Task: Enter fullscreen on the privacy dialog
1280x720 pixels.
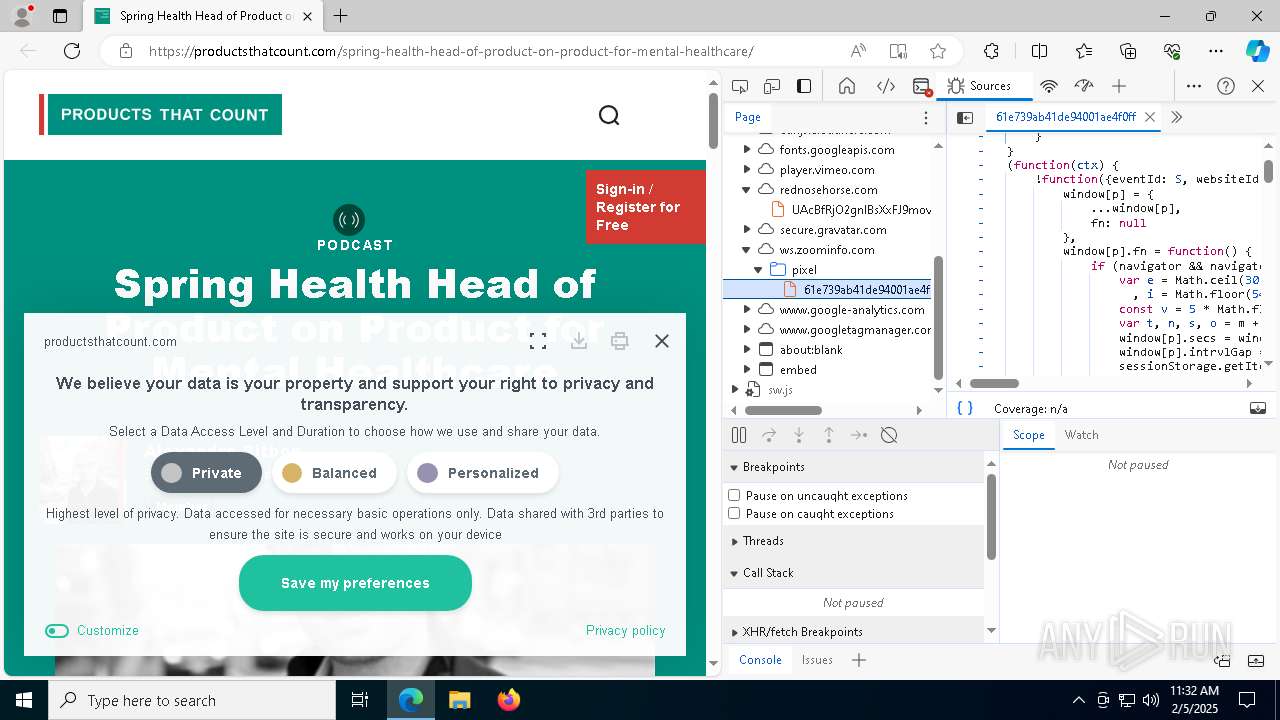Action: click(x=538, y=341)
